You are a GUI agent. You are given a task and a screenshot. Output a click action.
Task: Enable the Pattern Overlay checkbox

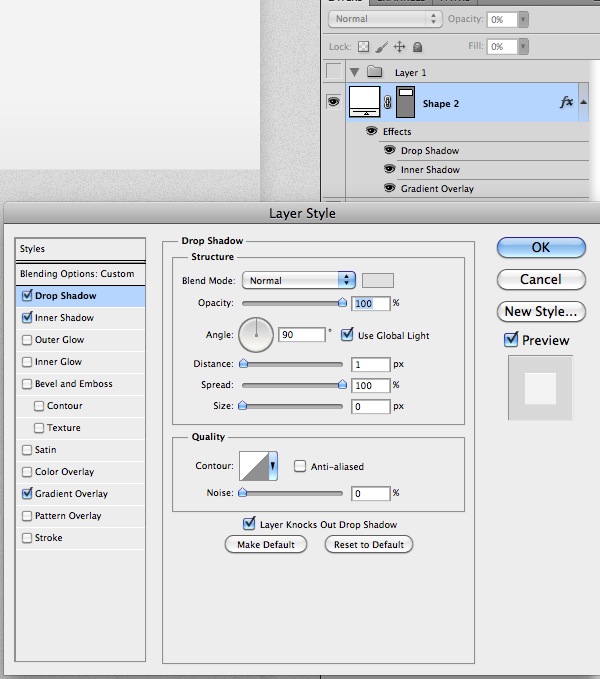coord(27,516)
